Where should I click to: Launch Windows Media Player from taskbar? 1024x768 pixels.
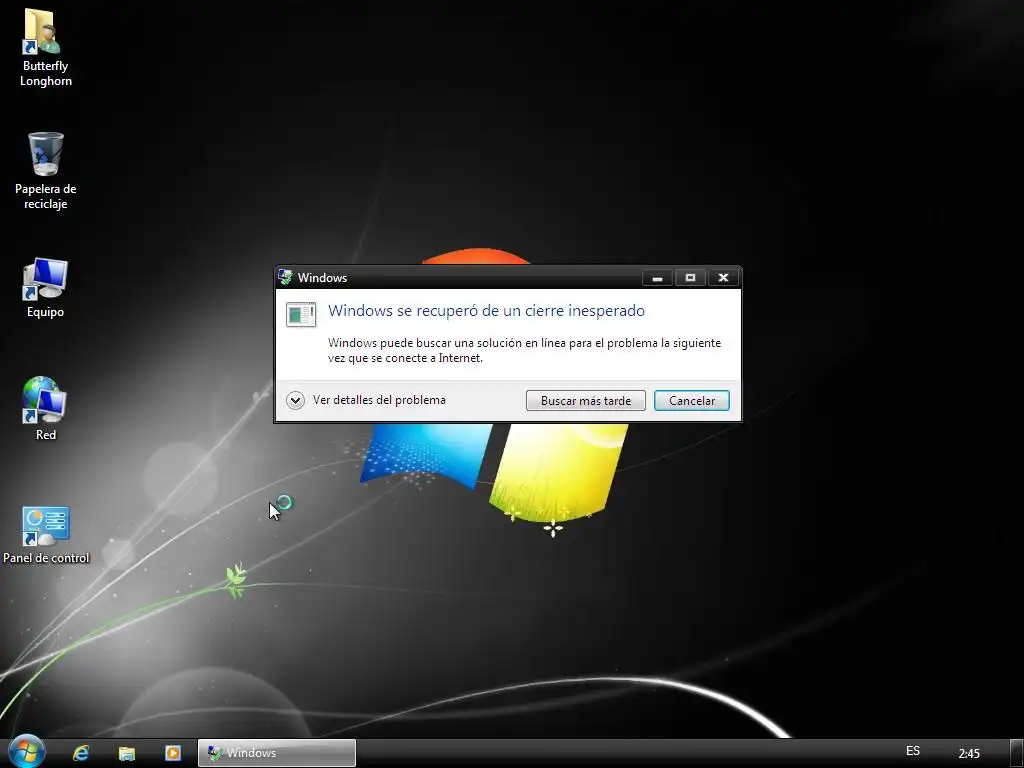pyautogui.click(x=172, y=753)
